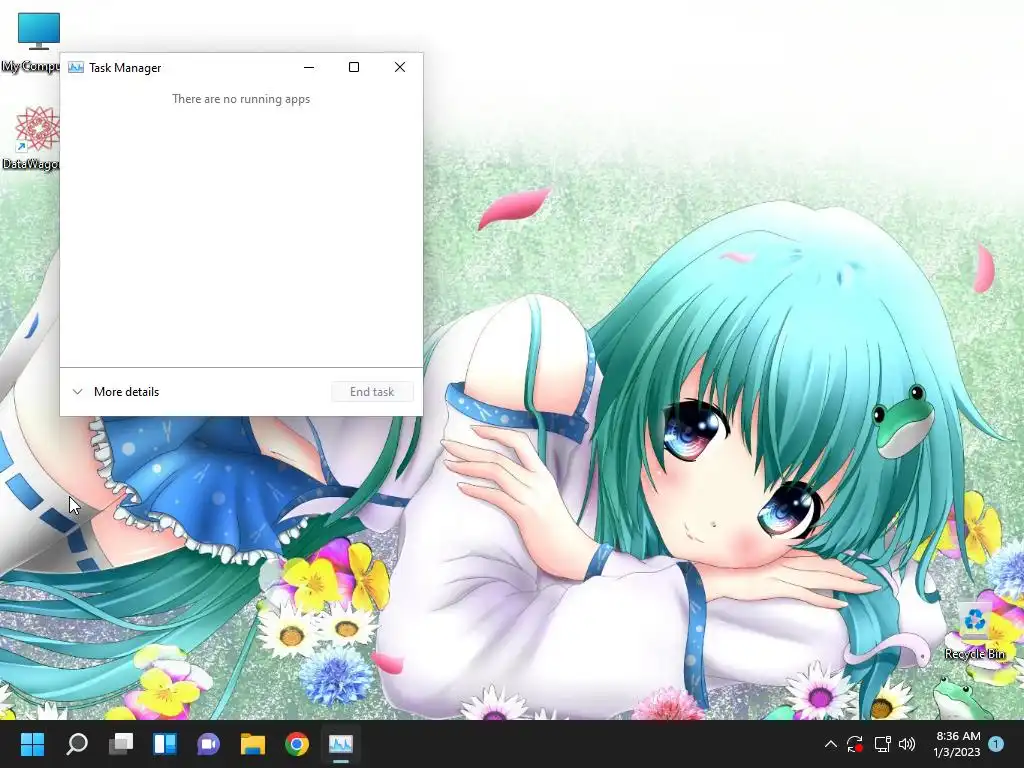
Task: Maximize the Task Manager window
Action: (354, 67)
